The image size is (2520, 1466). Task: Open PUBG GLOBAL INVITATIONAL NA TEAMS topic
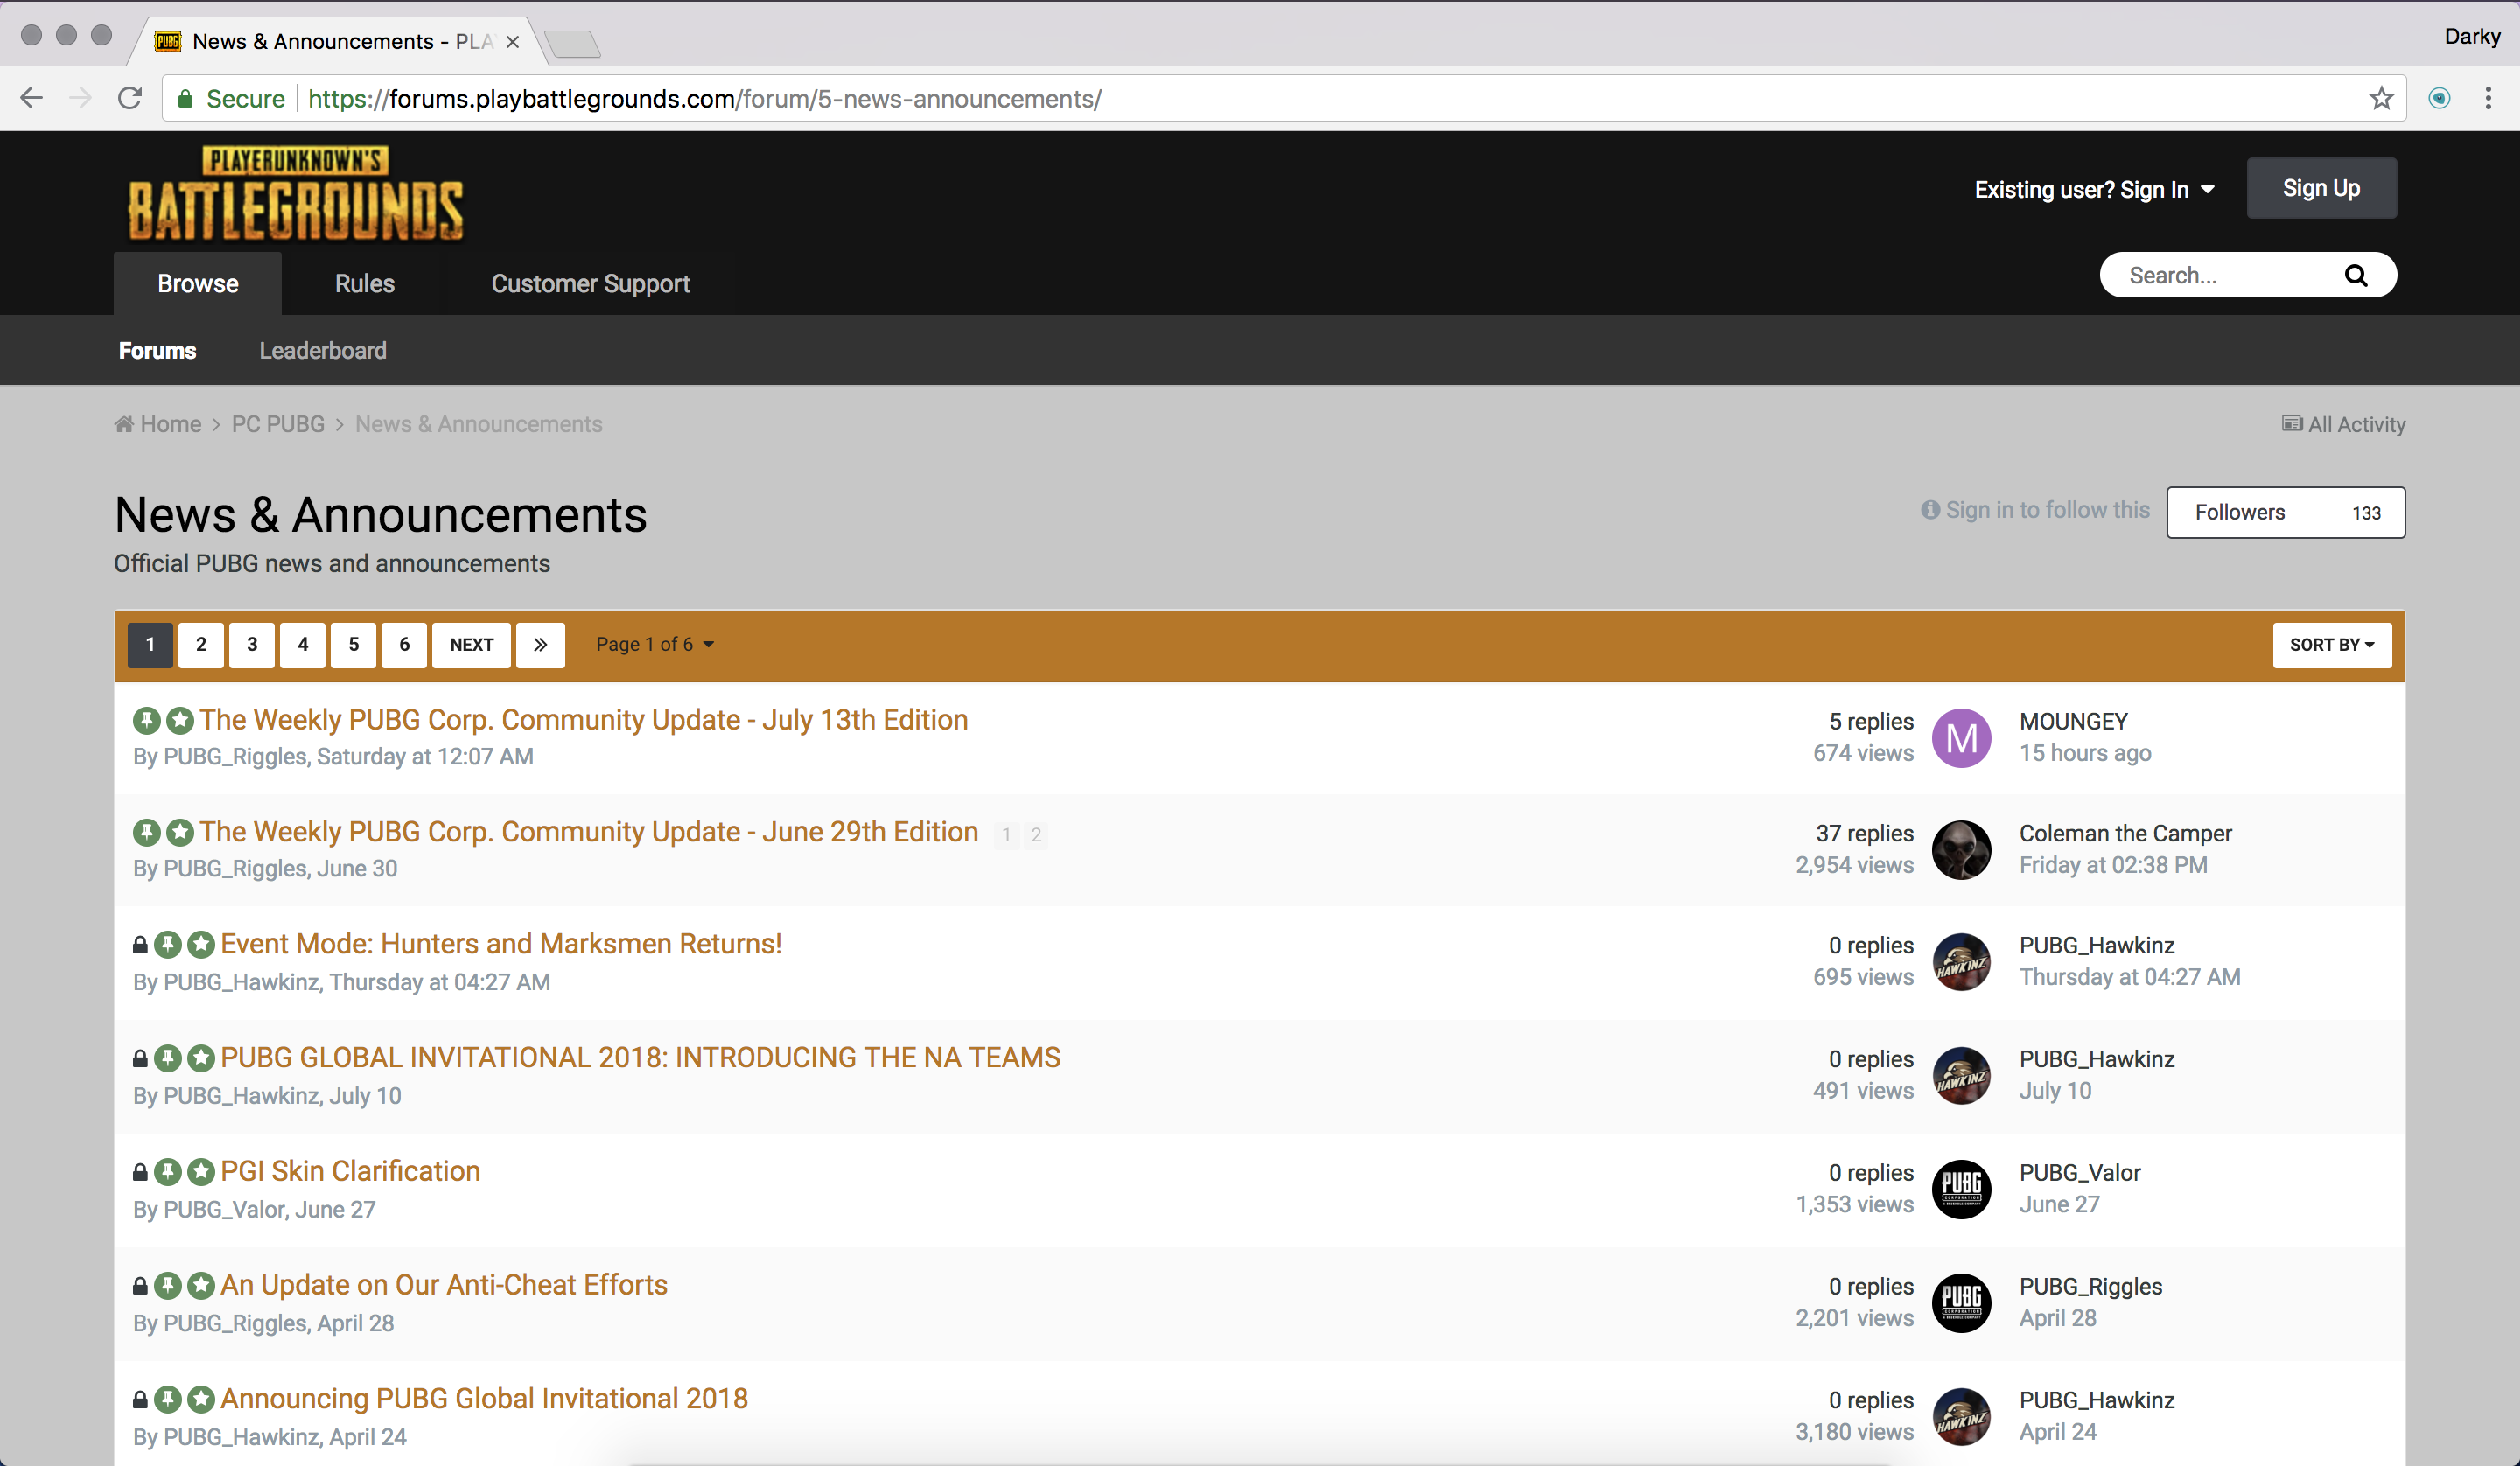640,1057
